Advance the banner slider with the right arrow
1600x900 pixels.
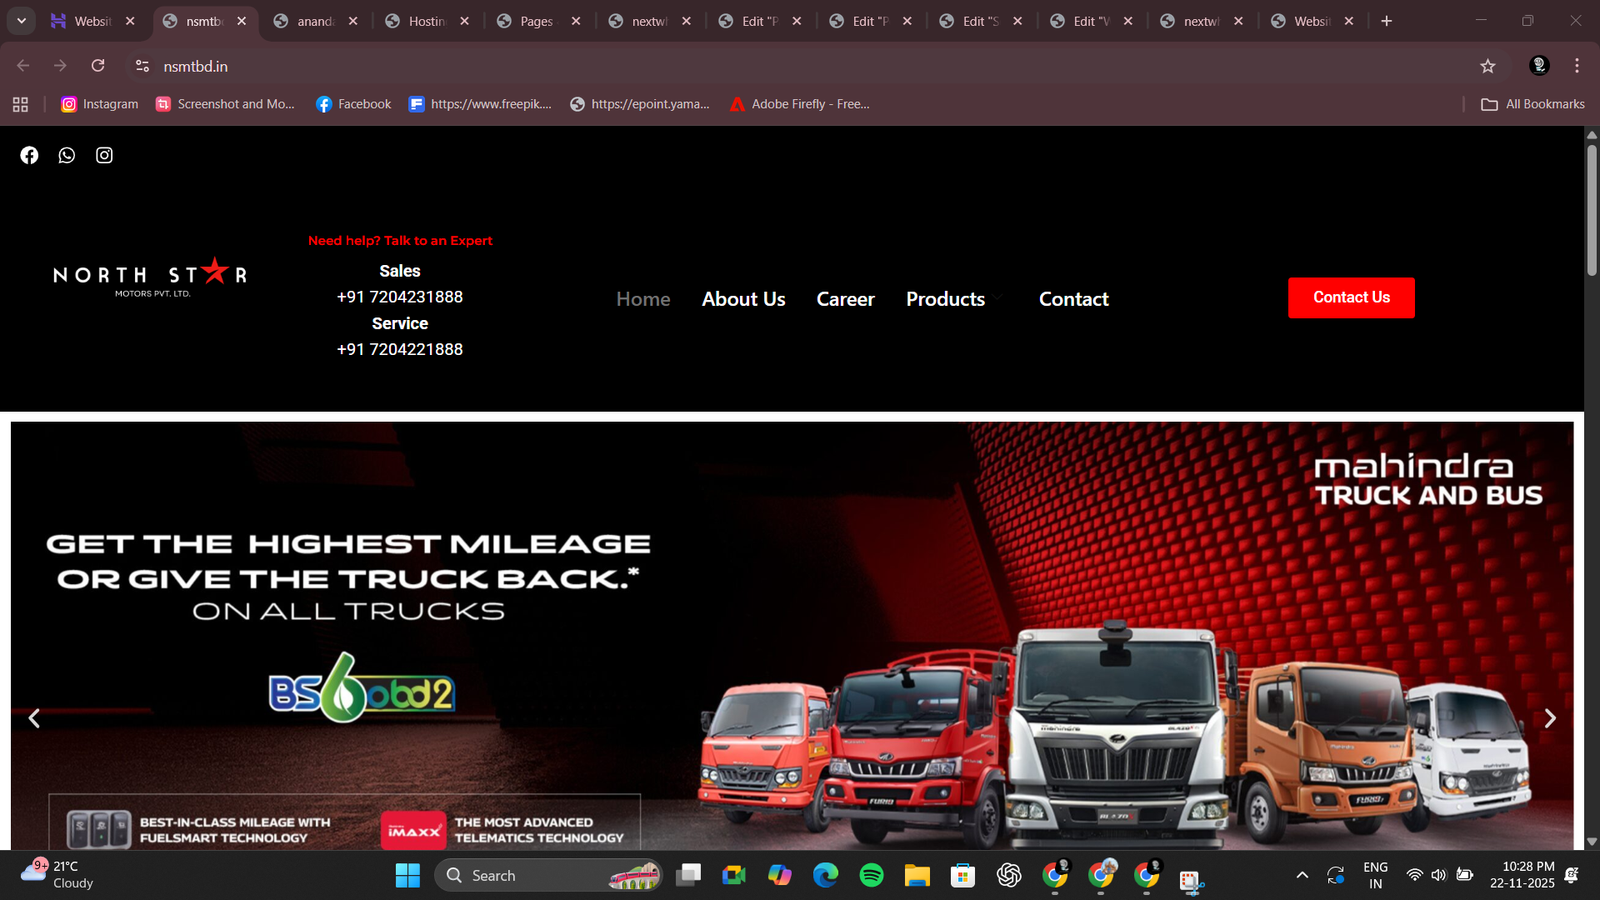pos(1549,719)
